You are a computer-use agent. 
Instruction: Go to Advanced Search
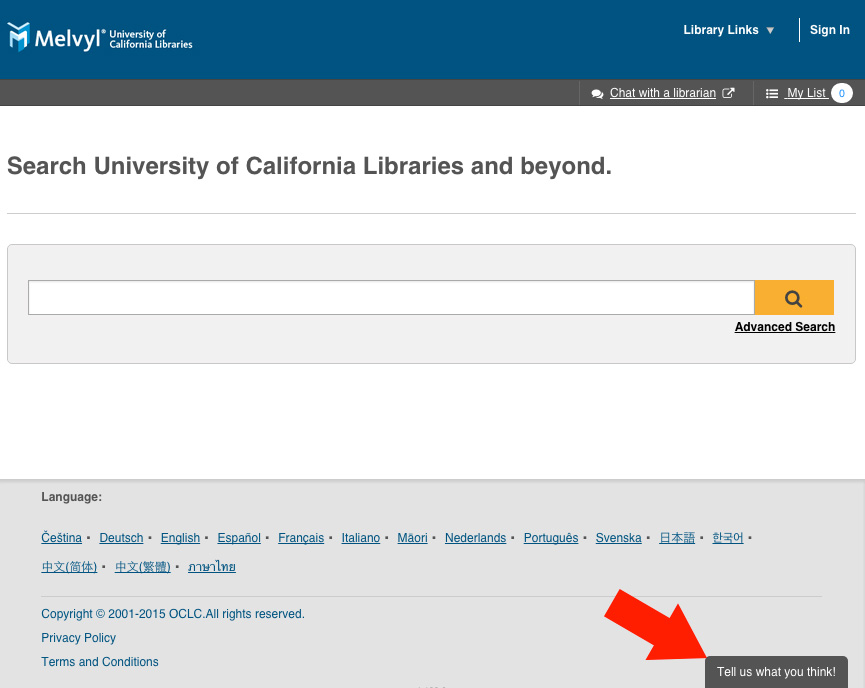tap(784, 327)
